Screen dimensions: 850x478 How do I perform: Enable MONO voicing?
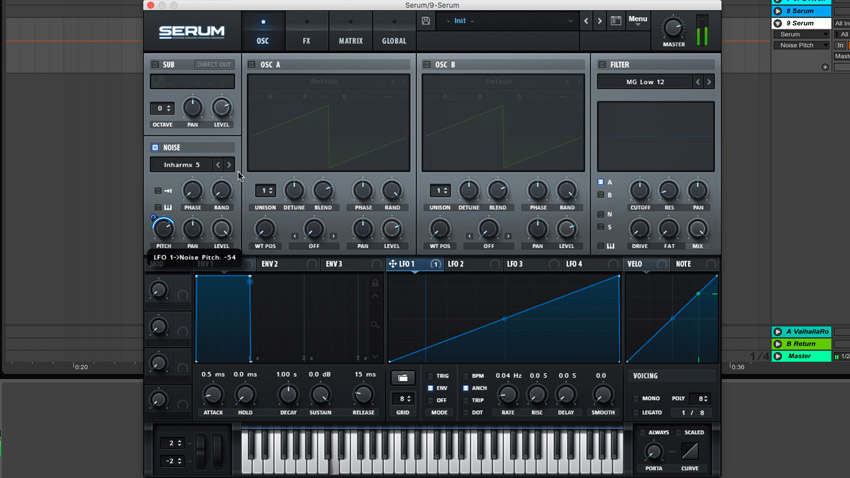636,398
